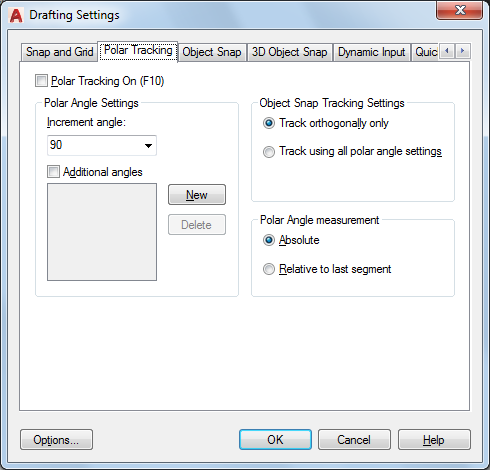Switch to the Snap and Grid tab
The height and width of the screenshot is (470, 490).
[x=59, y=52]
